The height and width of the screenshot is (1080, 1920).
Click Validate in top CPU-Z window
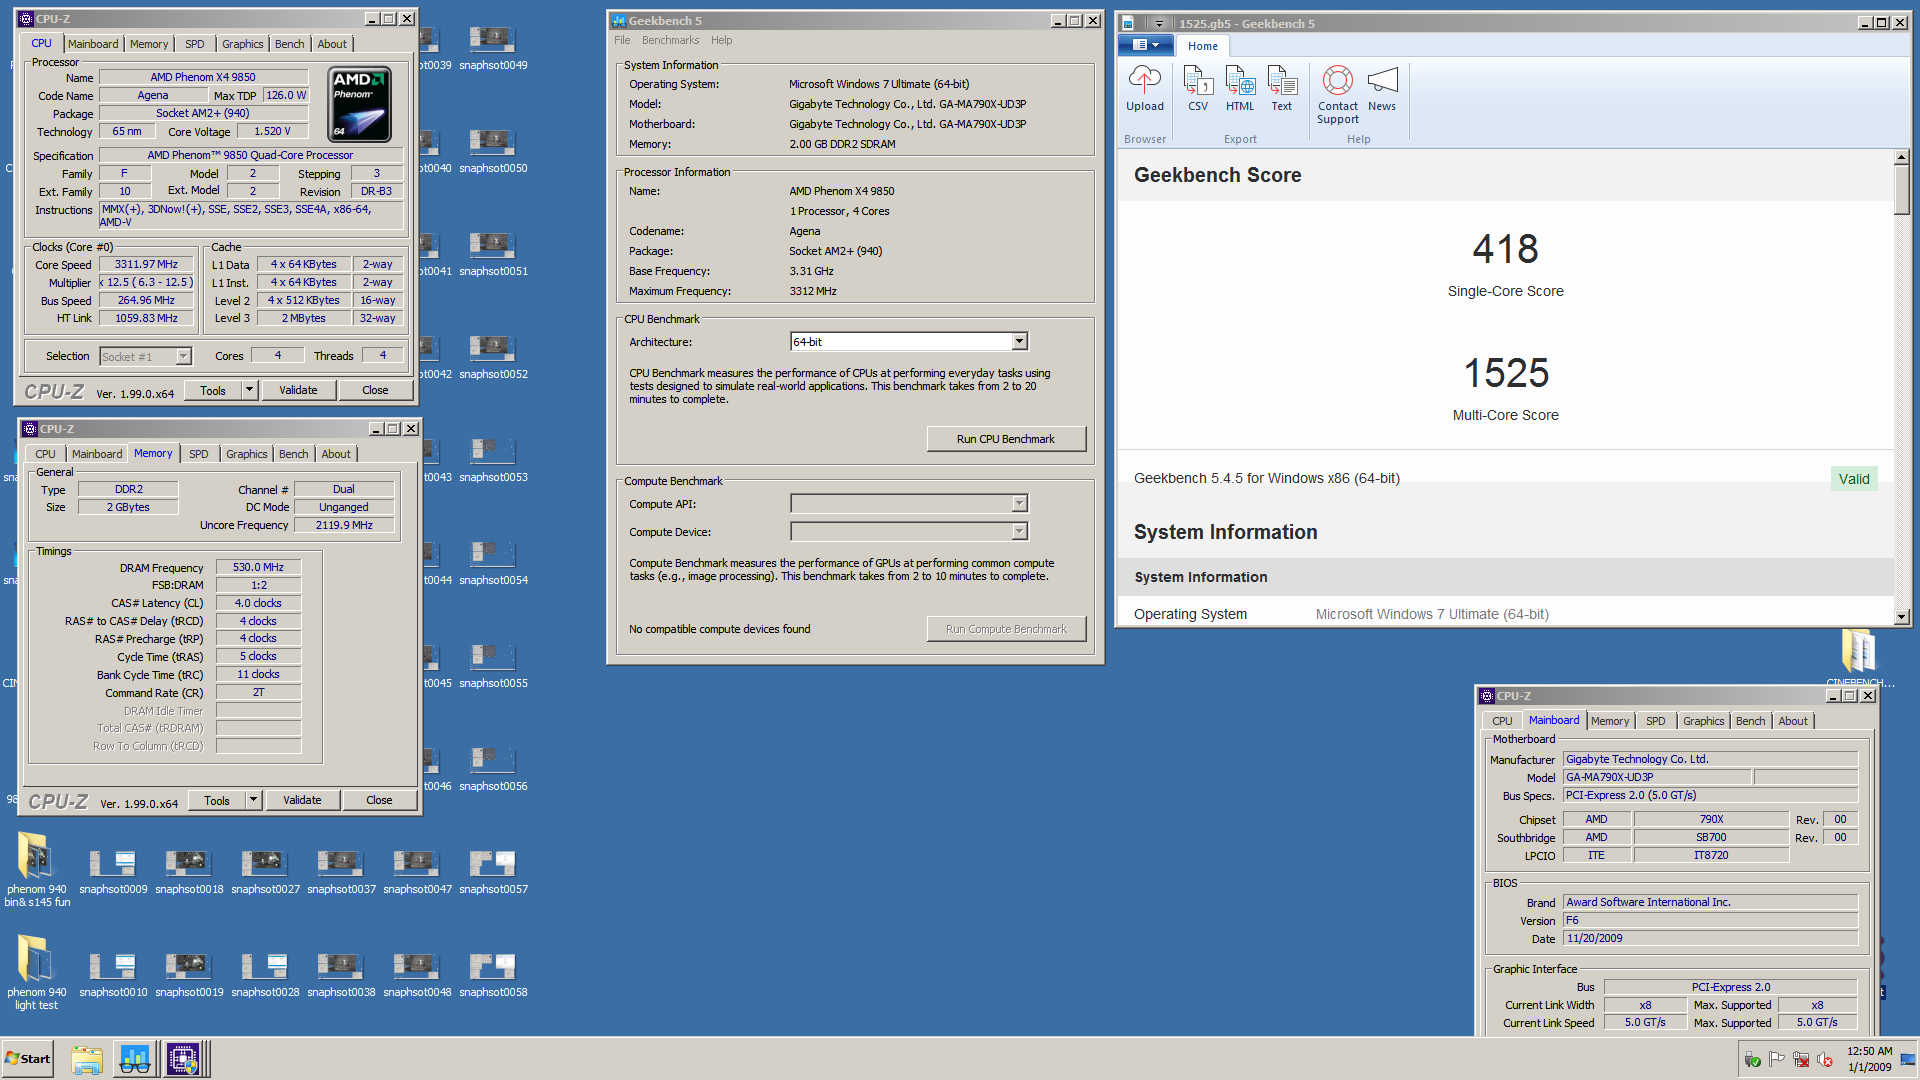[x=298, y=391]
